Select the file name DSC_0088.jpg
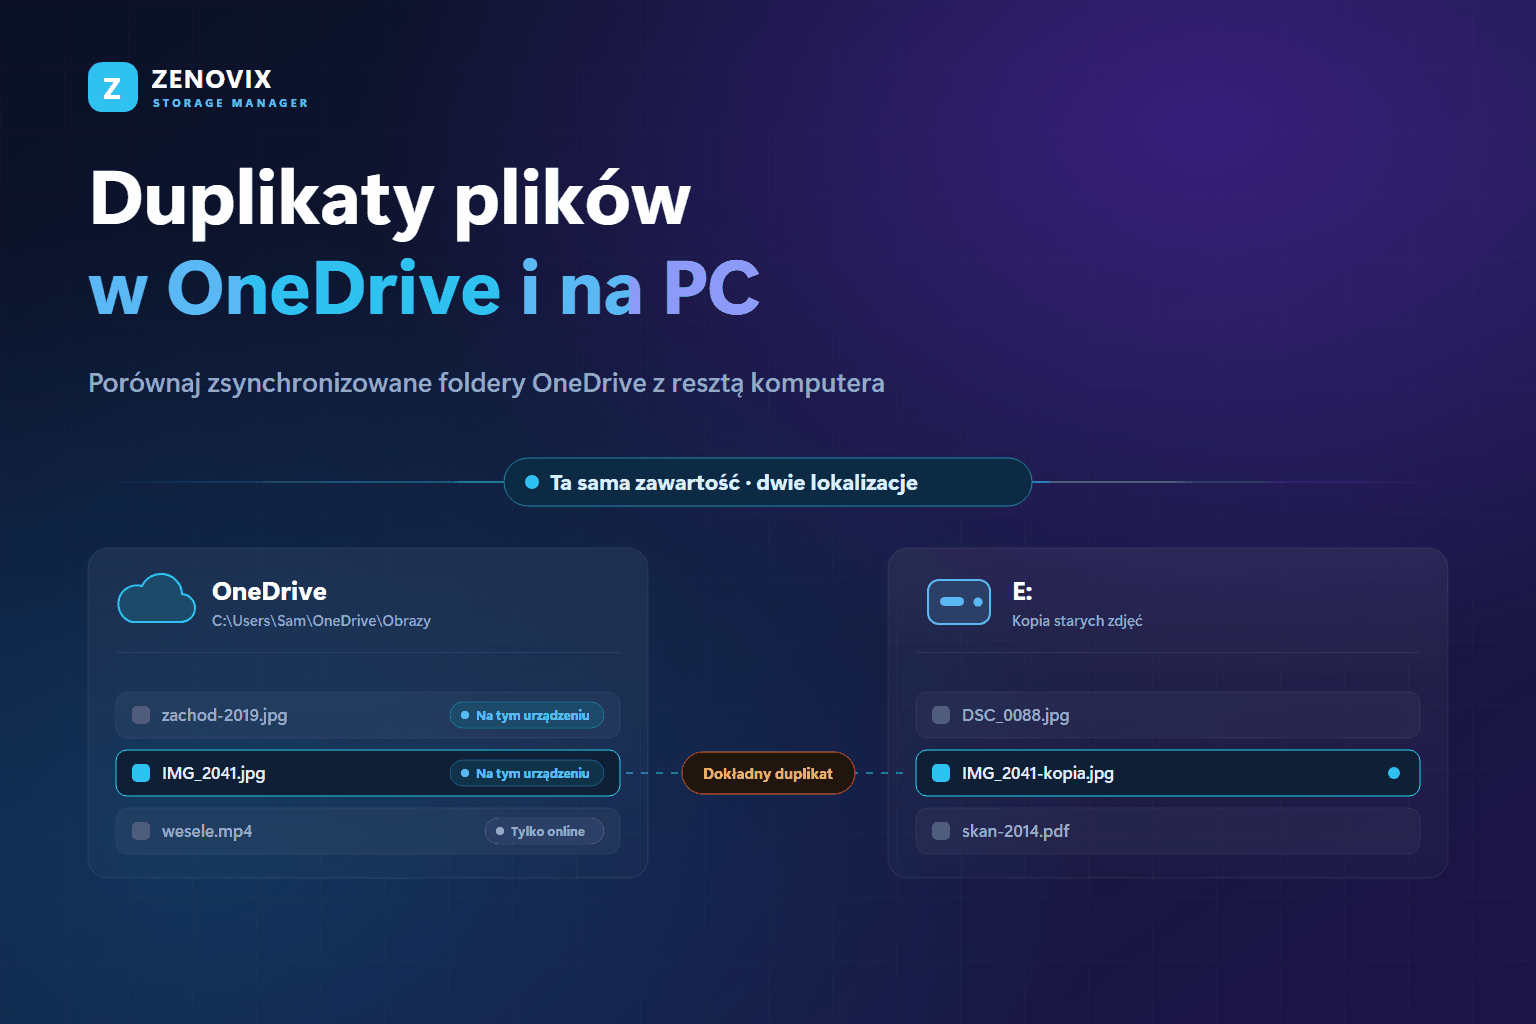Screen dimensions: 1536x1024 [x=1016, y=715]
